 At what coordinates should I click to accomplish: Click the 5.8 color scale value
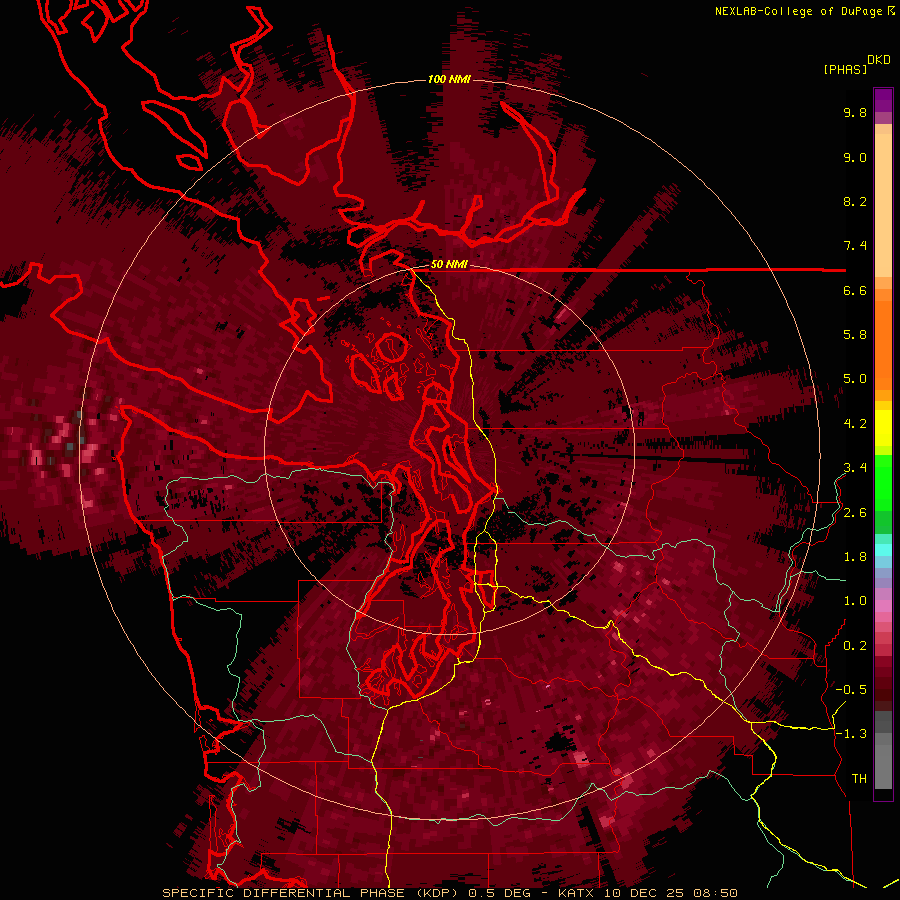tap(855, 335)
